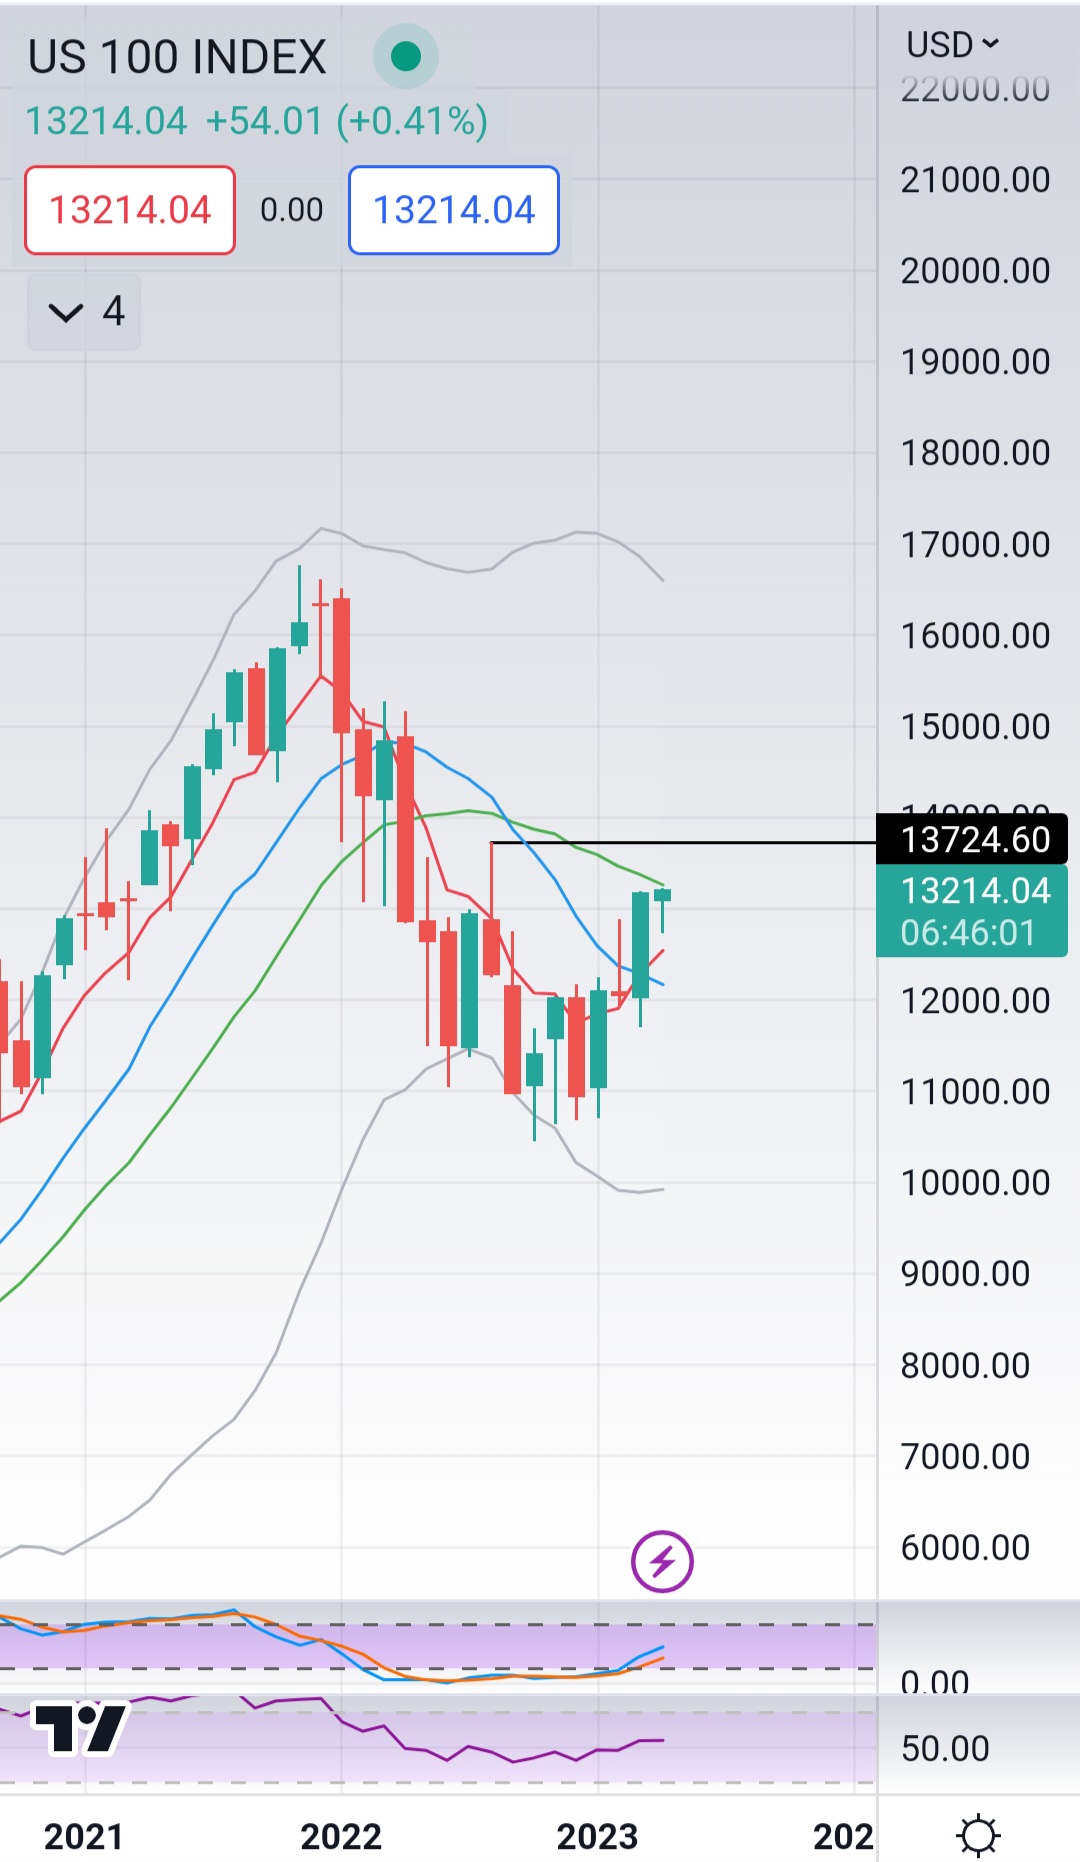This screenshot has height=1862, width=1080.
Task: Click the 2021 label on time axis
Action: (x=84, y=1836)
